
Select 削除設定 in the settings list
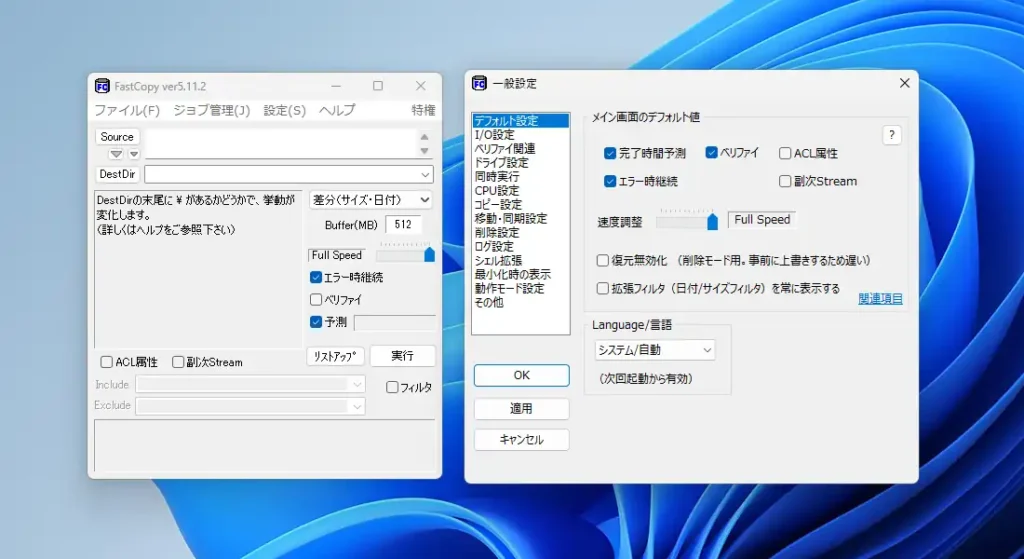click(x=520, y=232)
